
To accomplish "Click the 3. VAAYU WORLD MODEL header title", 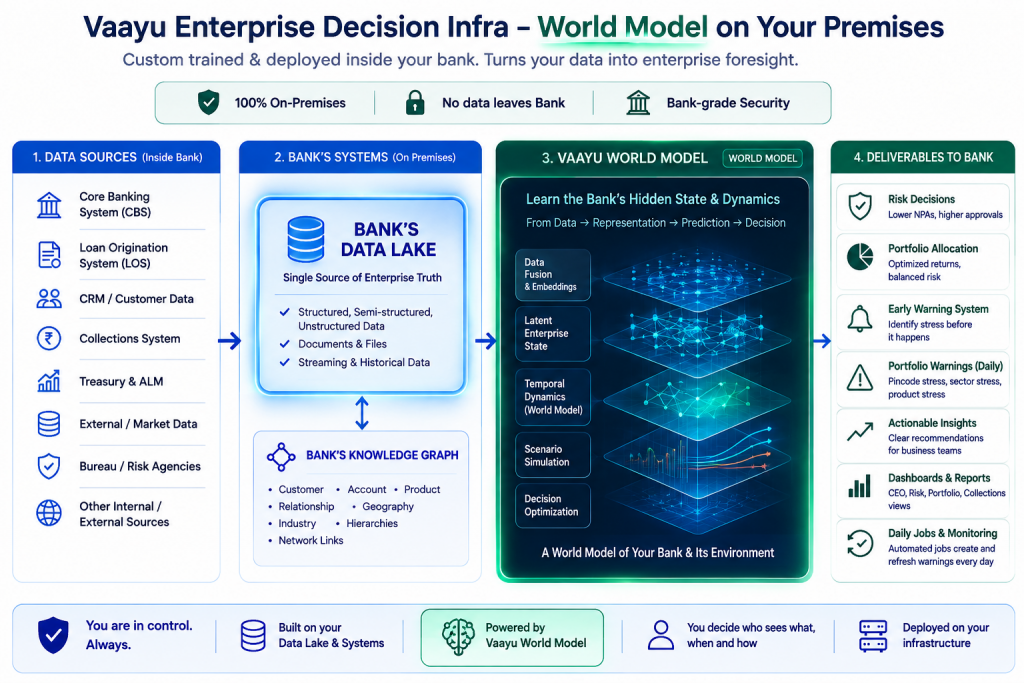I will [x=624, y=158].
